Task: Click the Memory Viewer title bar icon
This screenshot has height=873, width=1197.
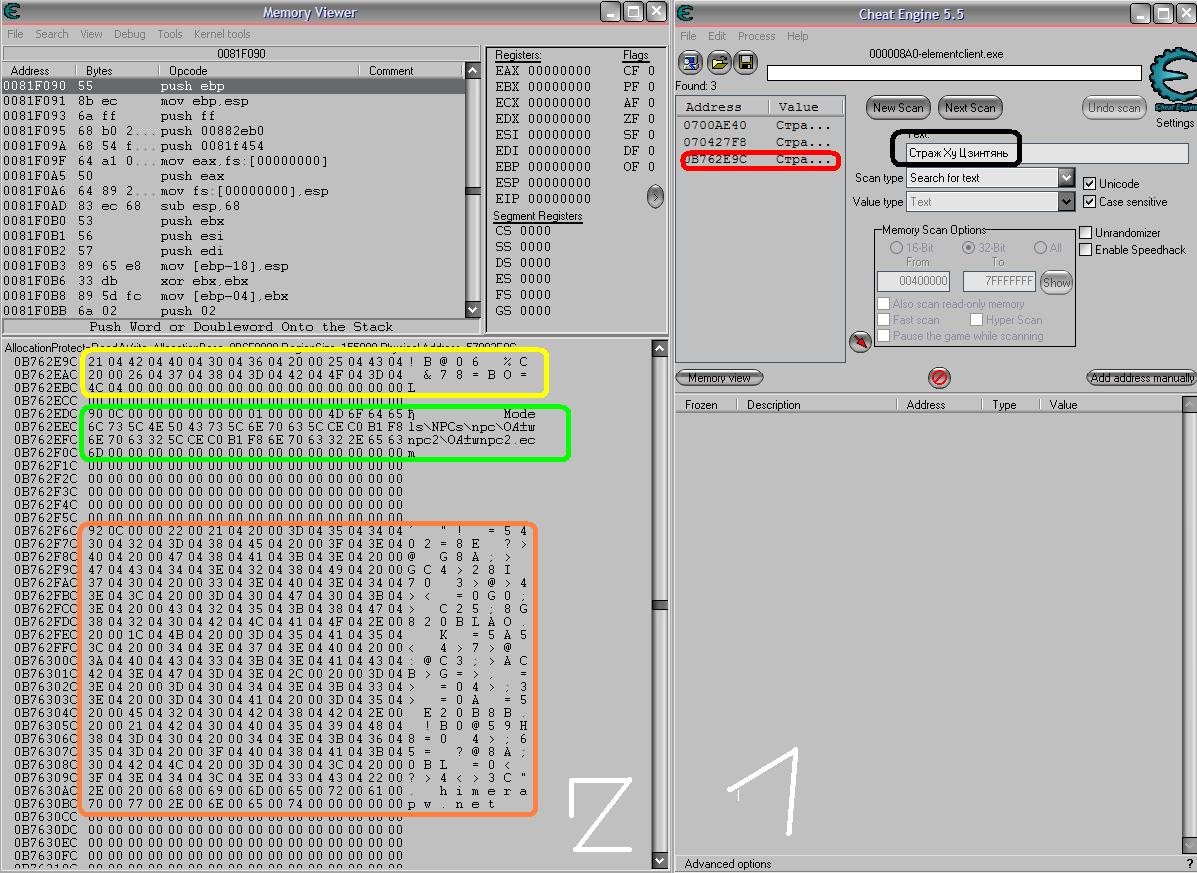Action: pyautogui.click(x=12, y=11)
